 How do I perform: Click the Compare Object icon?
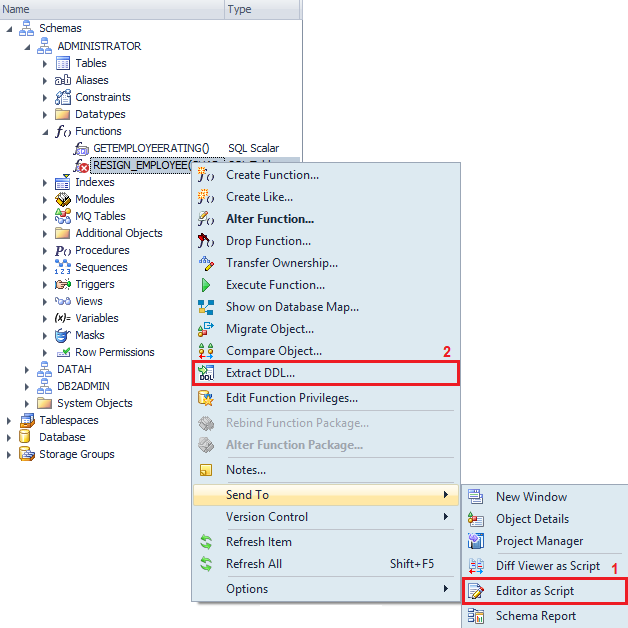[206, 351]
